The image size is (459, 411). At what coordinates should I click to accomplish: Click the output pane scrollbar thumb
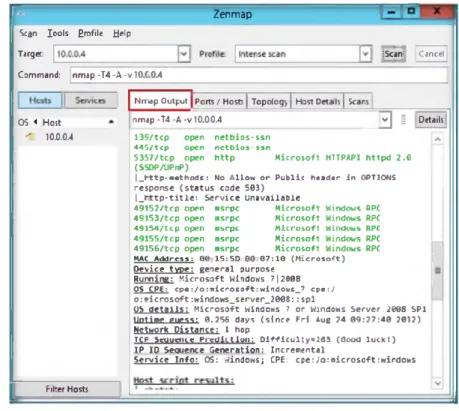pos(438,270)
